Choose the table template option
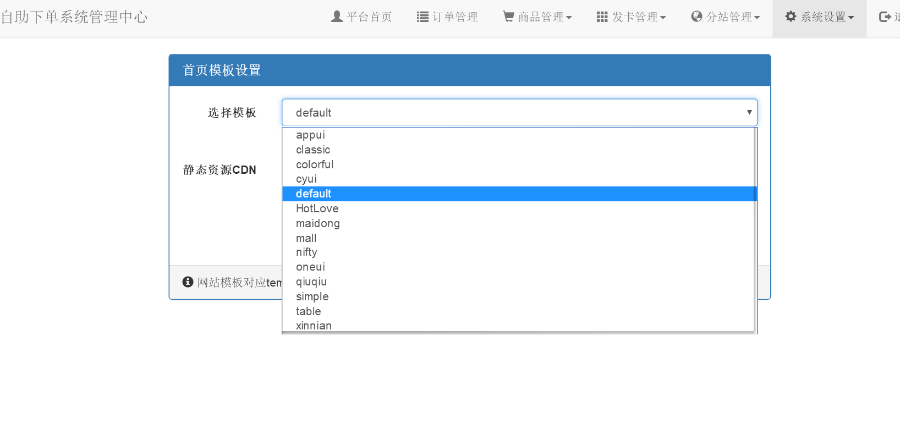Image resolution: width=900 pixels, height=446 pixels. [519, 311]
